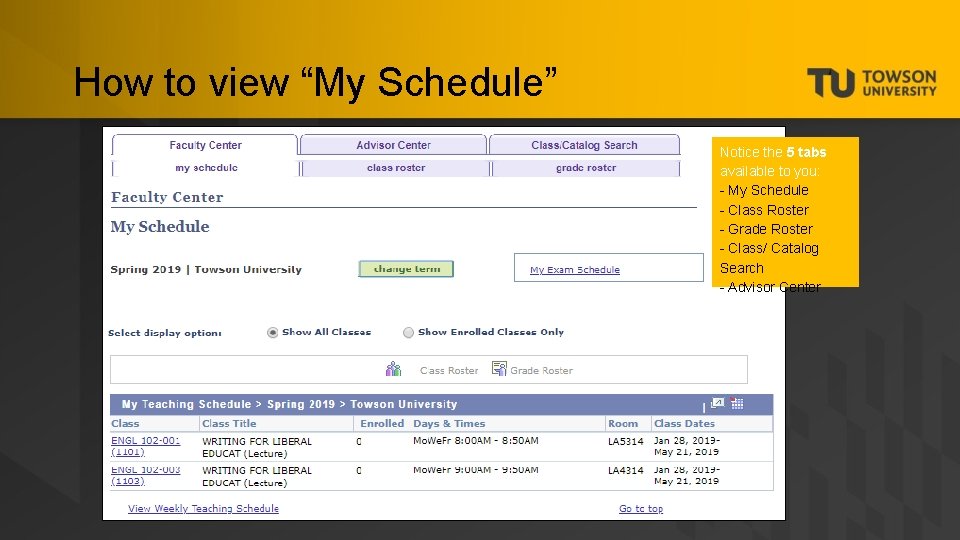This screenshot has width=960, height=540.
Task: Click the Grade Roster icon
Action: pyautogui.click(x=499, y=368)
